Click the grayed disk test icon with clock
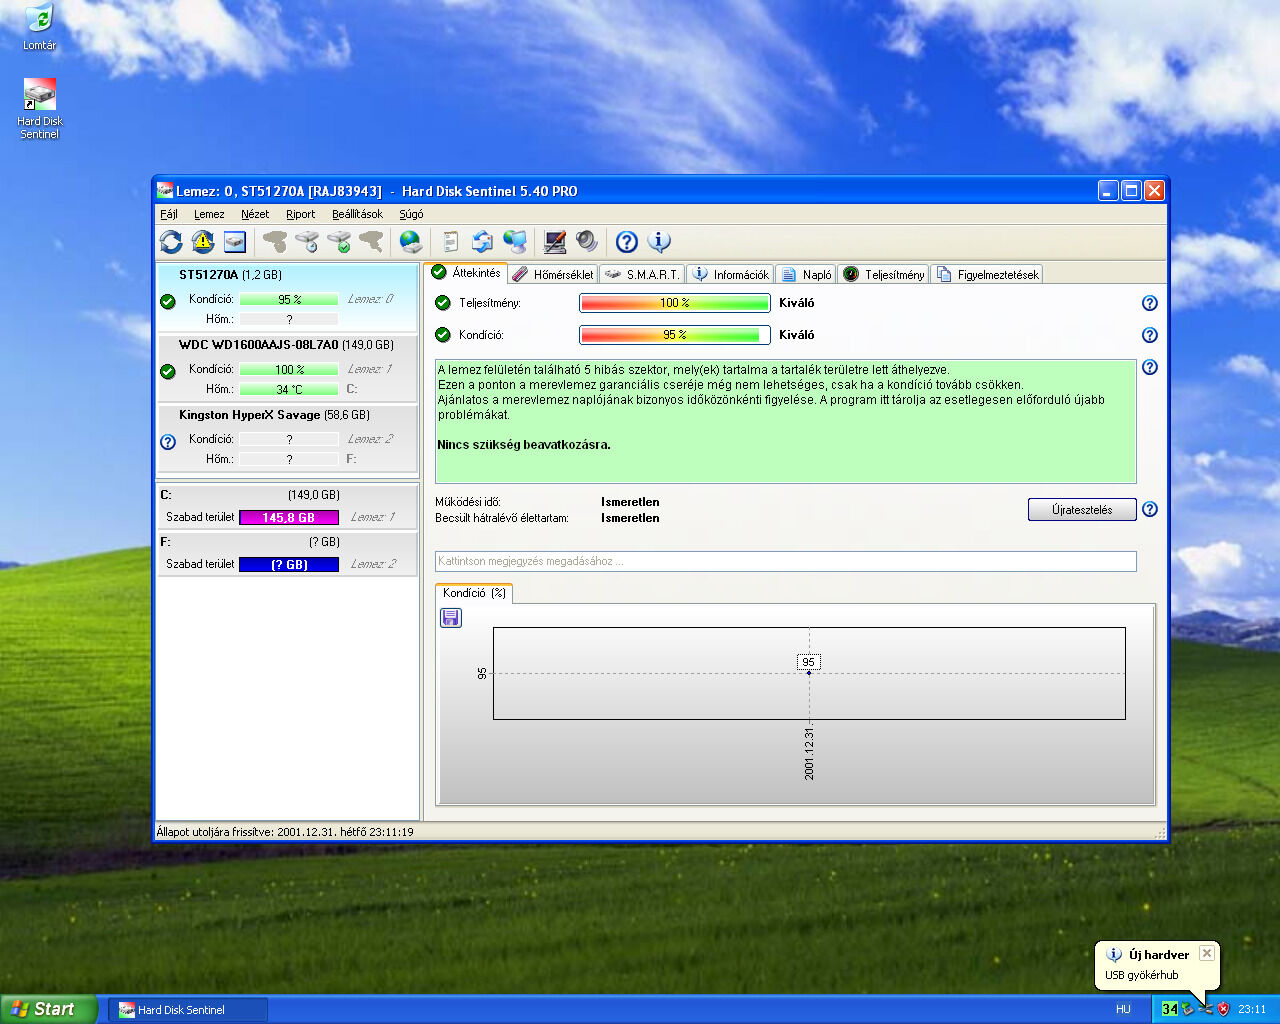Image resolution: width=1280 pixels, height=1024 pixels. pyautogui.click(x=307, y=242)
